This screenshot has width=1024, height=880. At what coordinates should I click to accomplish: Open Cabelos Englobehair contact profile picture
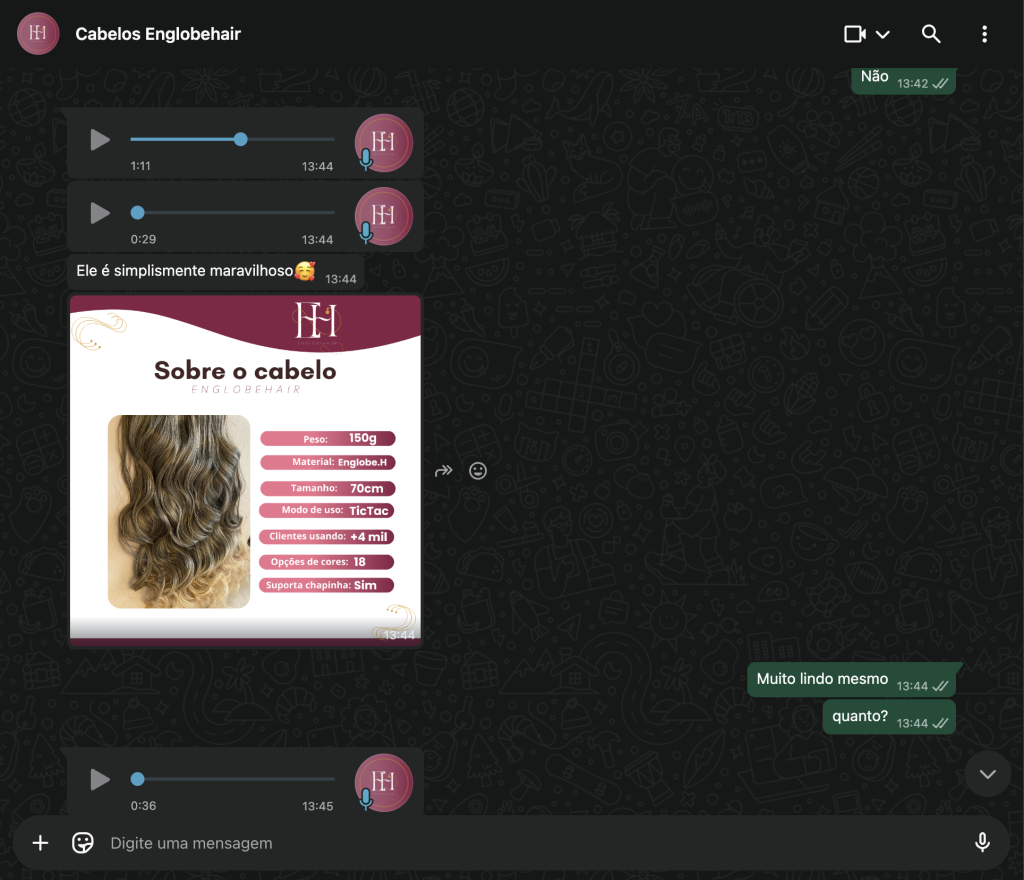(38, 34)
